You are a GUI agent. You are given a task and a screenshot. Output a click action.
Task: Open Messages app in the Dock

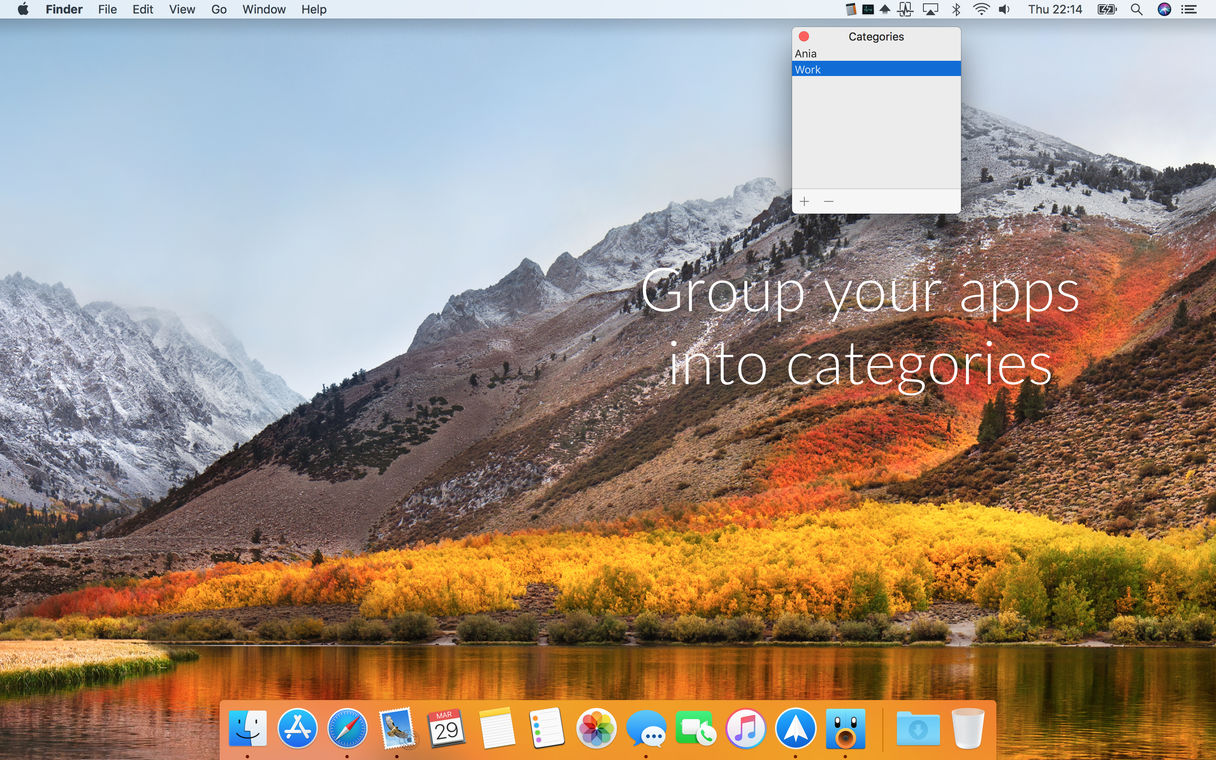click(646, 728)
